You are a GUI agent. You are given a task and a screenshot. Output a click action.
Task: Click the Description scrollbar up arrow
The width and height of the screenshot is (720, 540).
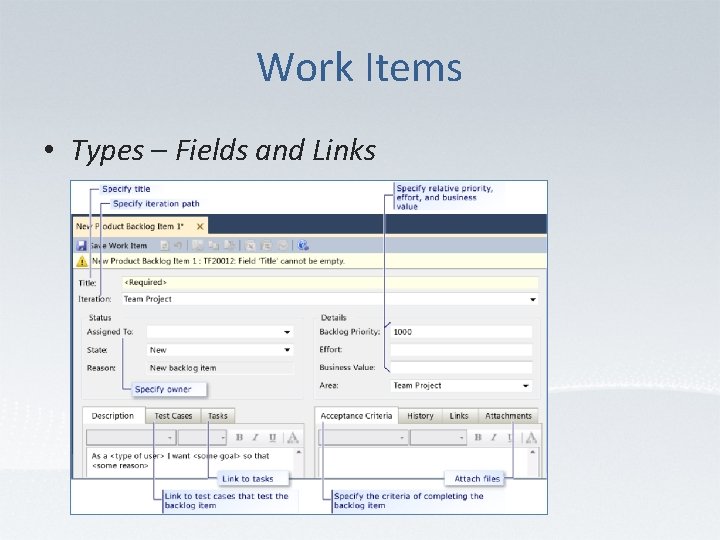(x=299, y=452)
